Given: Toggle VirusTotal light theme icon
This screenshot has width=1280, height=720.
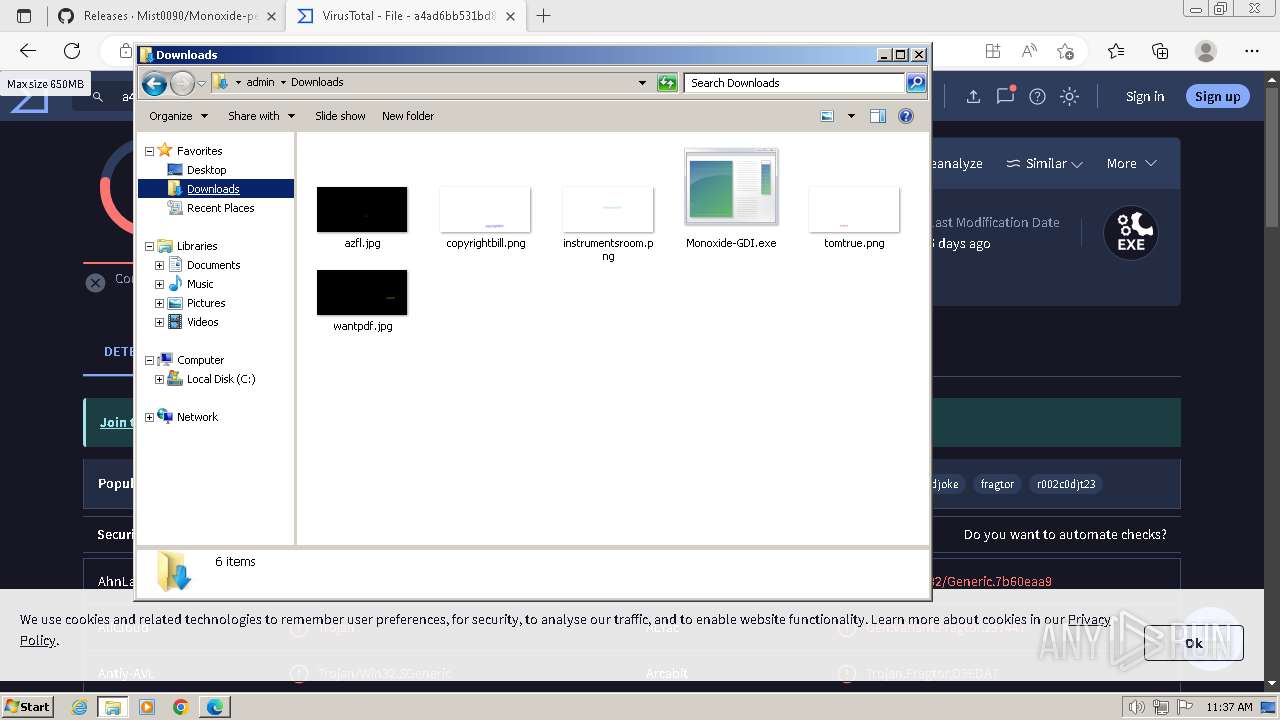Looking at the screenshot, I should [x=1069, y=96].
